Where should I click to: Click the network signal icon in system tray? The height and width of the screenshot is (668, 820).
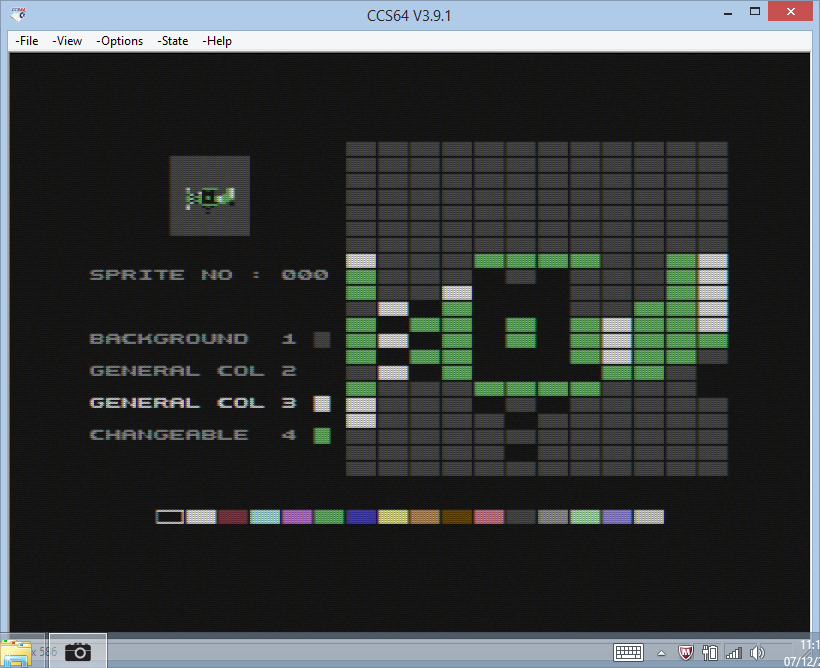click(x=733, y=653)
